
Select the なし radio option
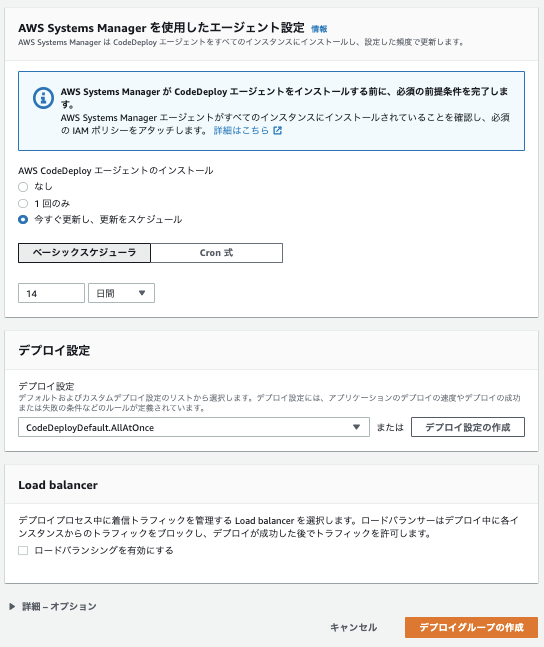(x=23, y=187)
